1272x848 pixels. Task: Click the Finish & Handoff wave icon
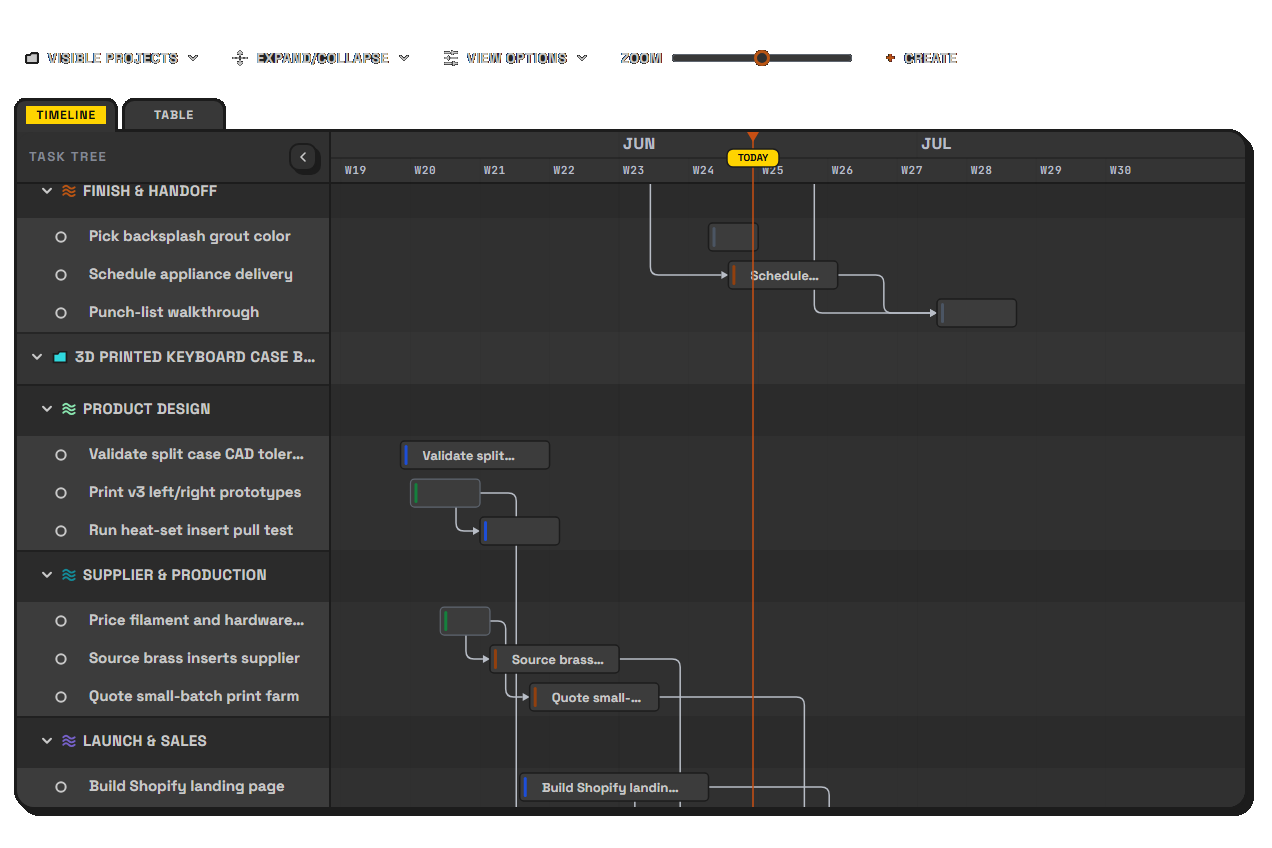(69, 191)
